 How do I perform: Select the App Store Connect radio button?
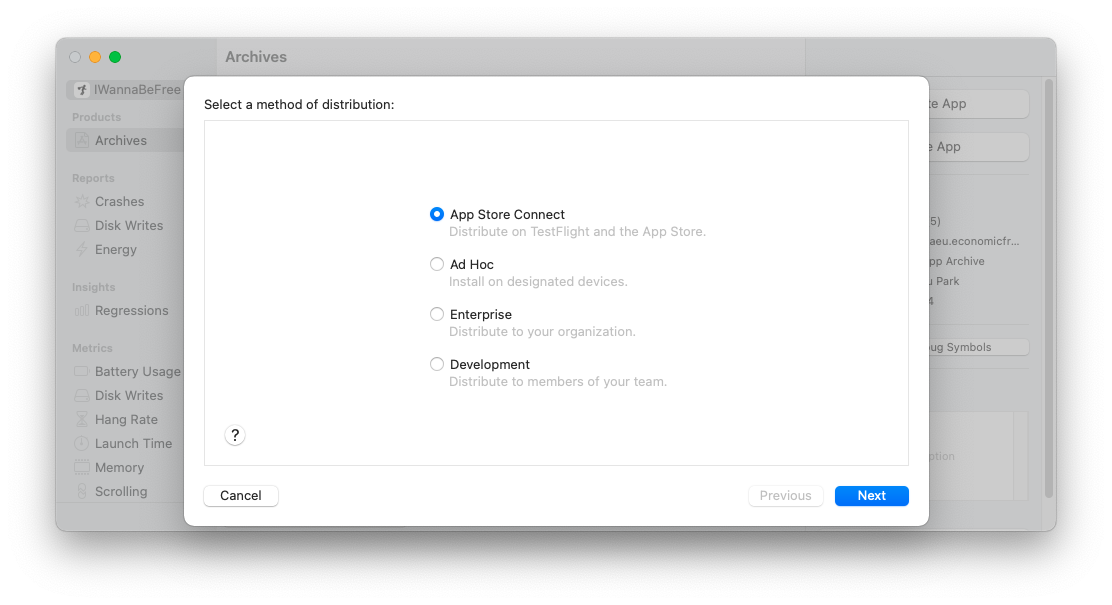437,214
